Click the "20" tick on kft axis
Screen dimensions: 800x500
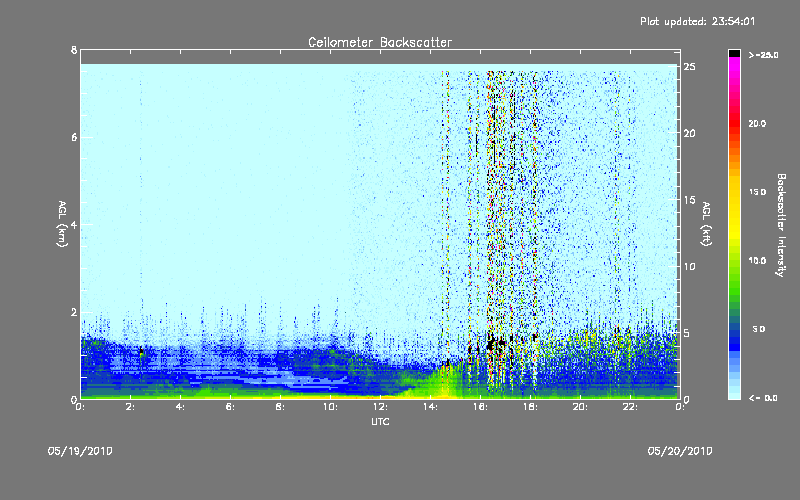[690, 133]
